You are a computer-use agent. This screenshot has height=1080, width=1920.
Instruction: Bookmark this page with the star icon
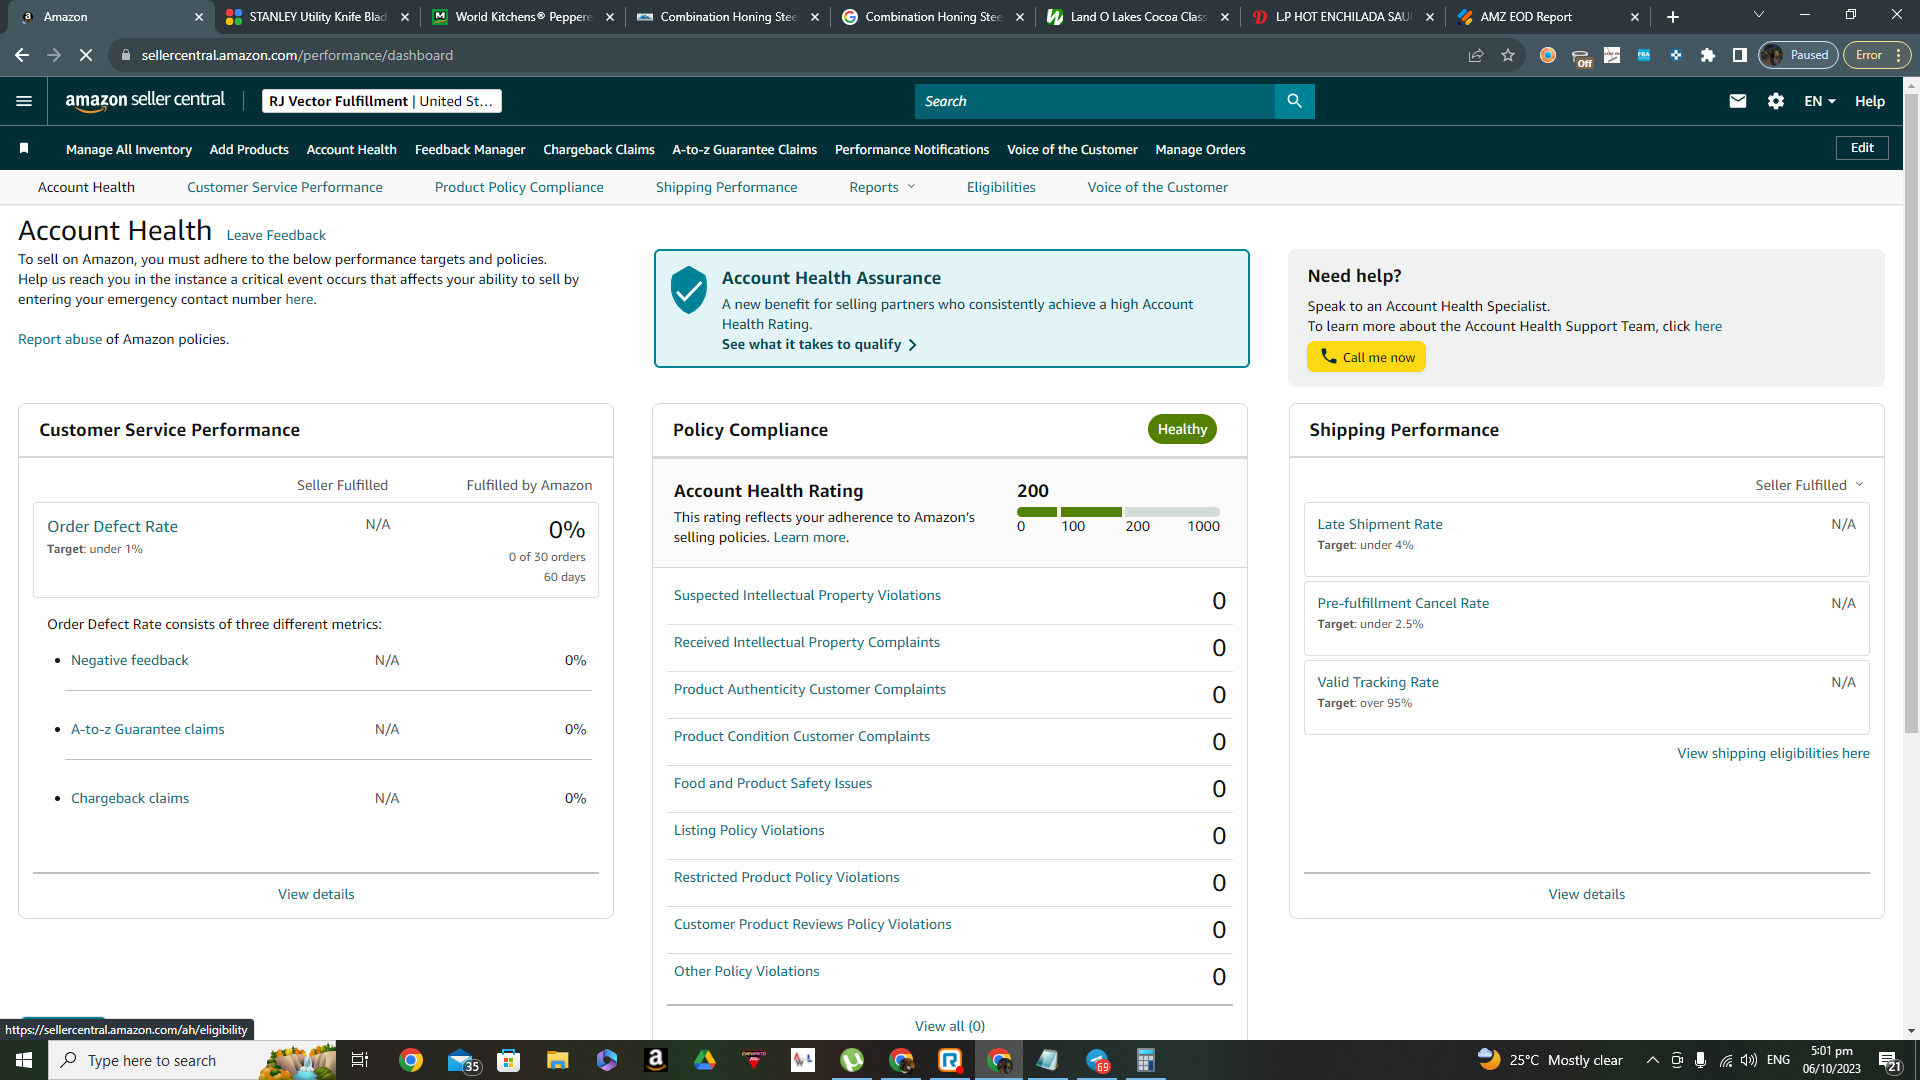click(x=1508, y=55)
